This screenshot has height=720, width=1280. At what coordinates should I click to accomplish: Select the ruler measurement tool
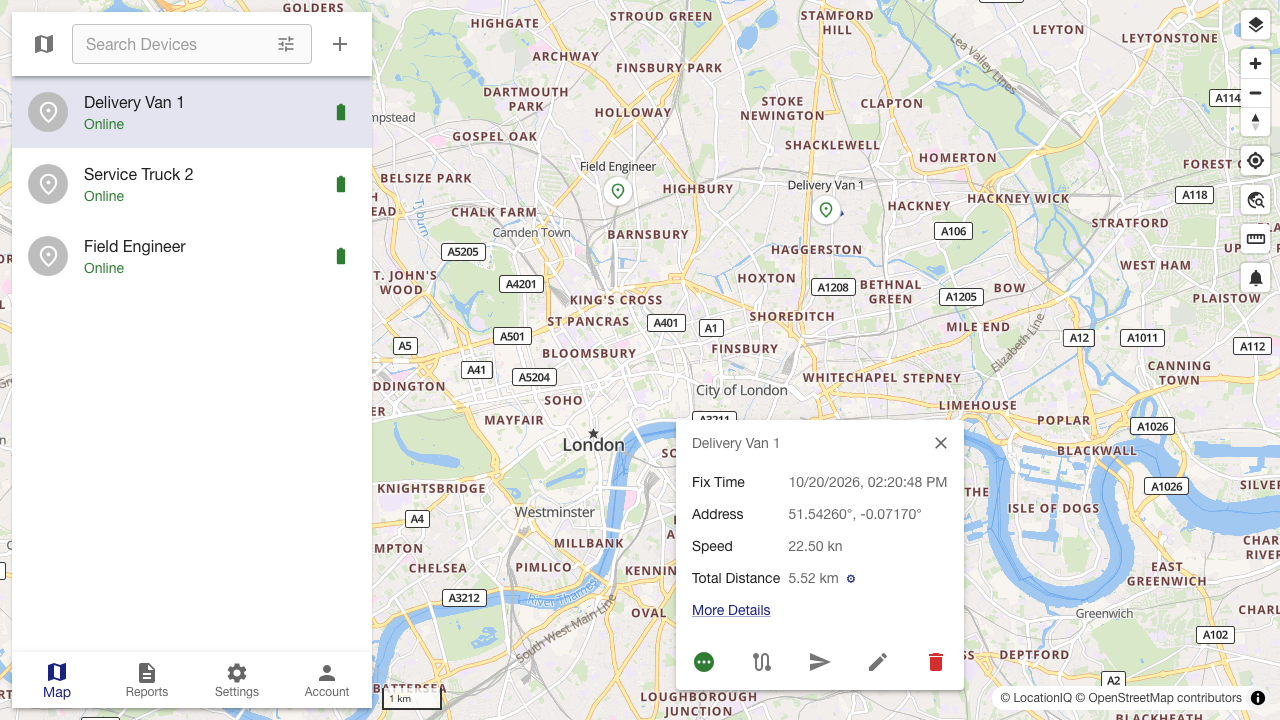pos(1256,239)
